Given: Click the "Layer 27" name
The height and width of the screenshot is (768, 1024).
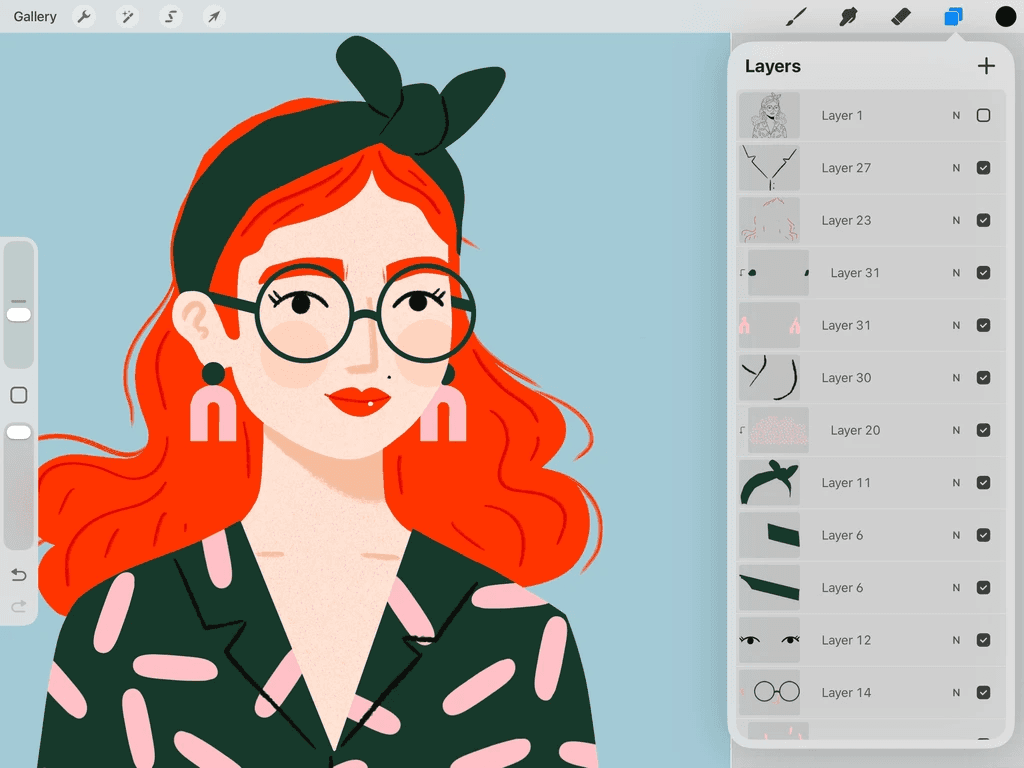Looking at the screenshot, I should pyautogui.click(x=846, y=168).
